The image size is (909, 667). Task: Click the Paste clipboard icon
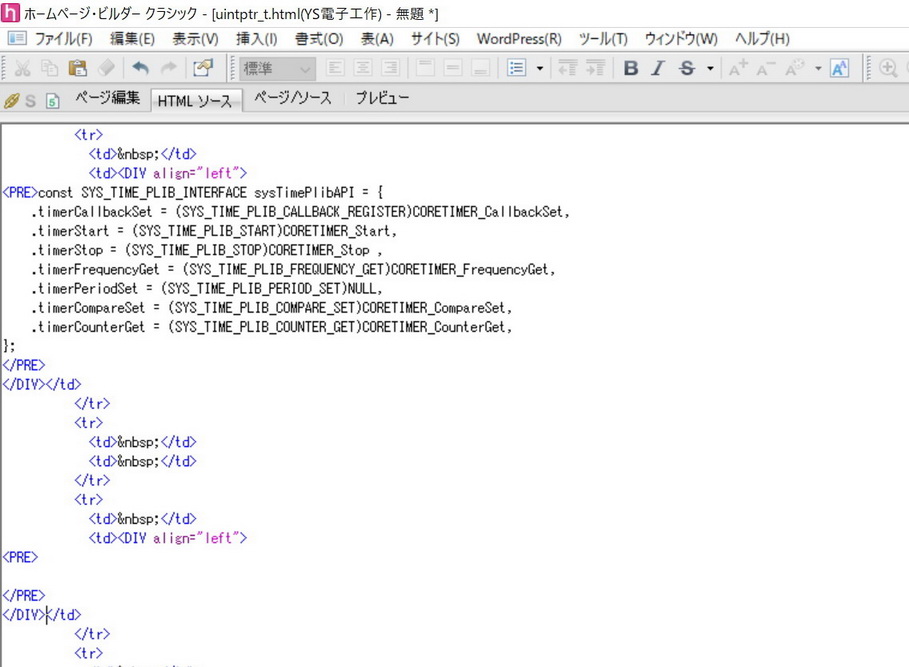[x=78, y=68]
